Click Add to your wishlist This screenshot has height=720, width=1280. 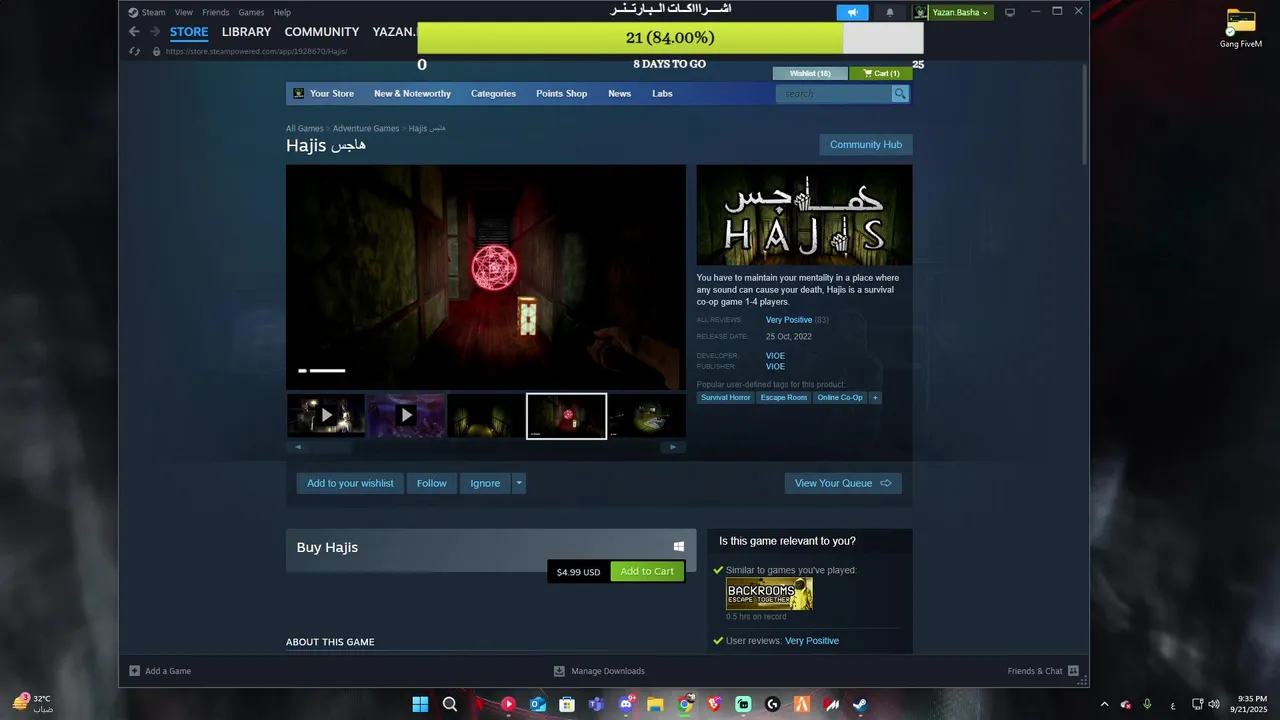[x=350, y=483]
